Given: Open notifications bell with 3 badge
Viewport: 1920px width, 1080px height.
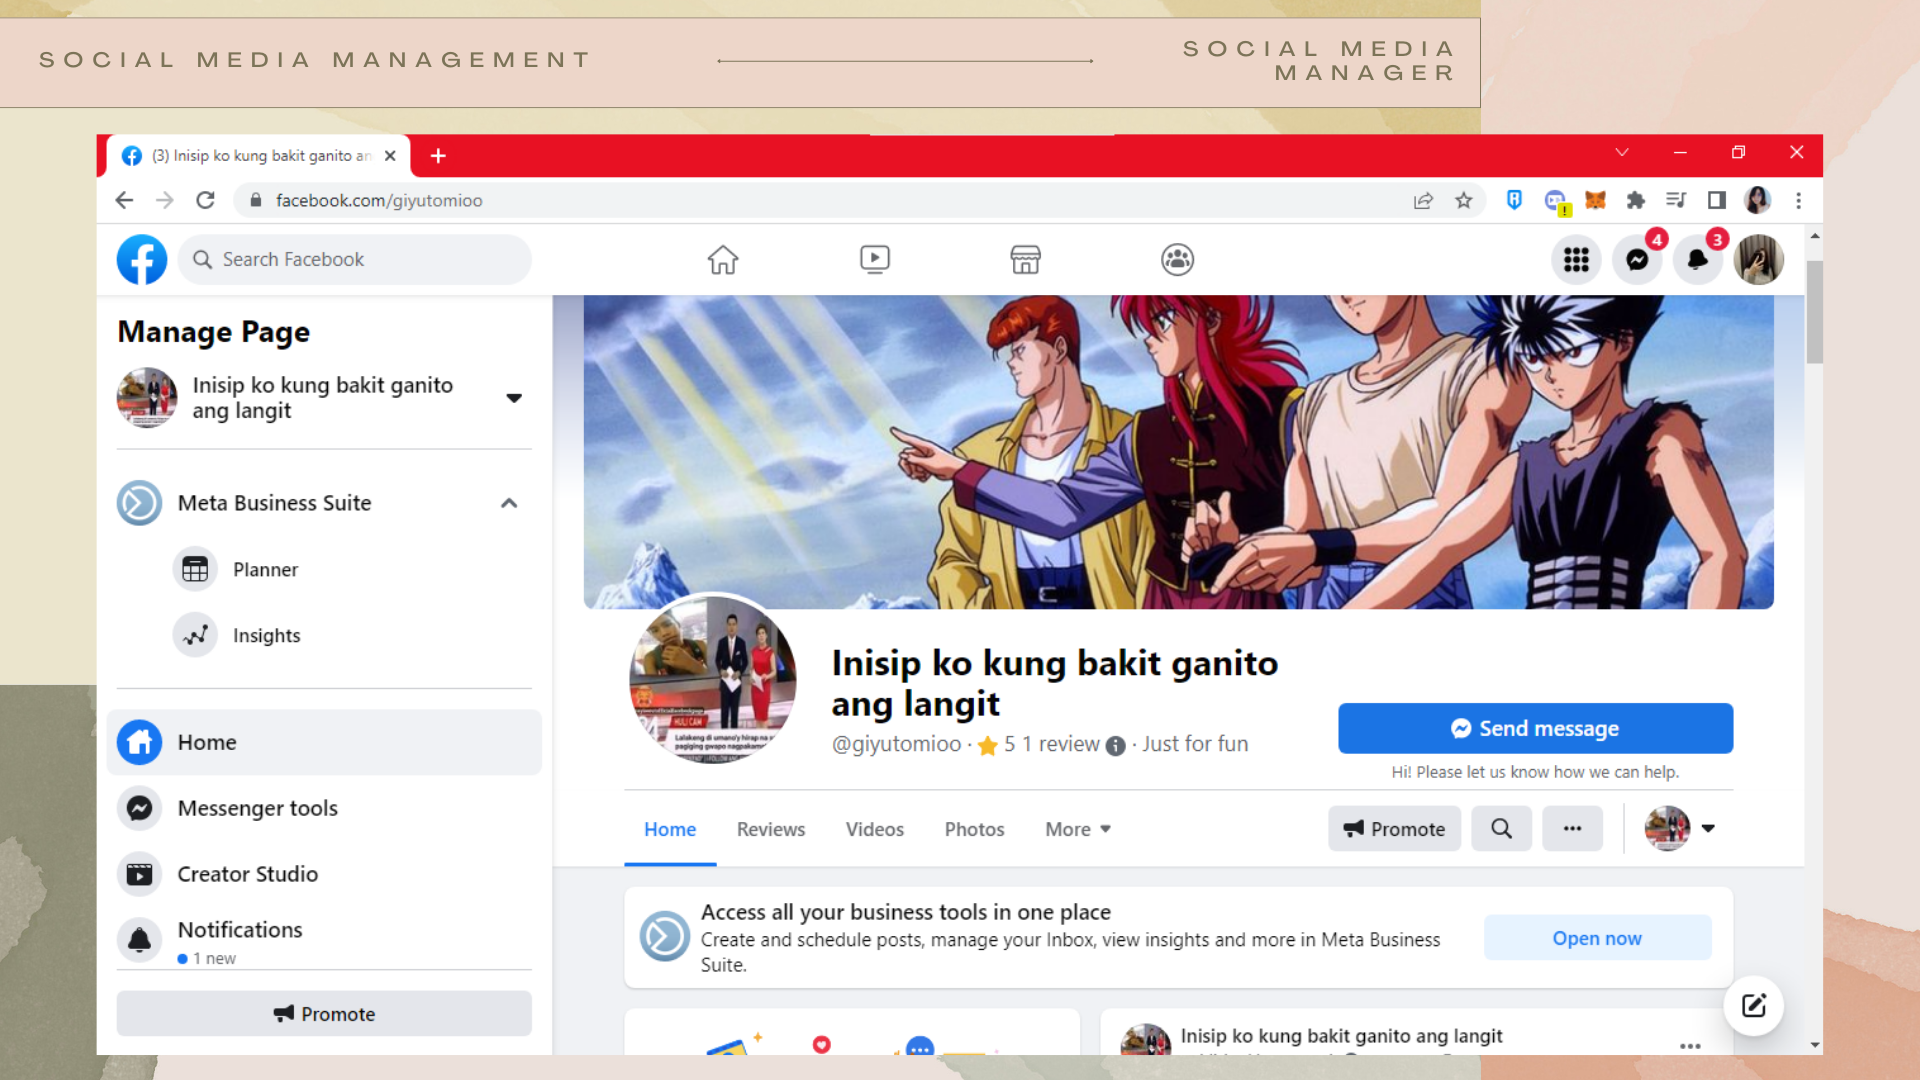Looking at the screenshot, I should pos(1698,260).
